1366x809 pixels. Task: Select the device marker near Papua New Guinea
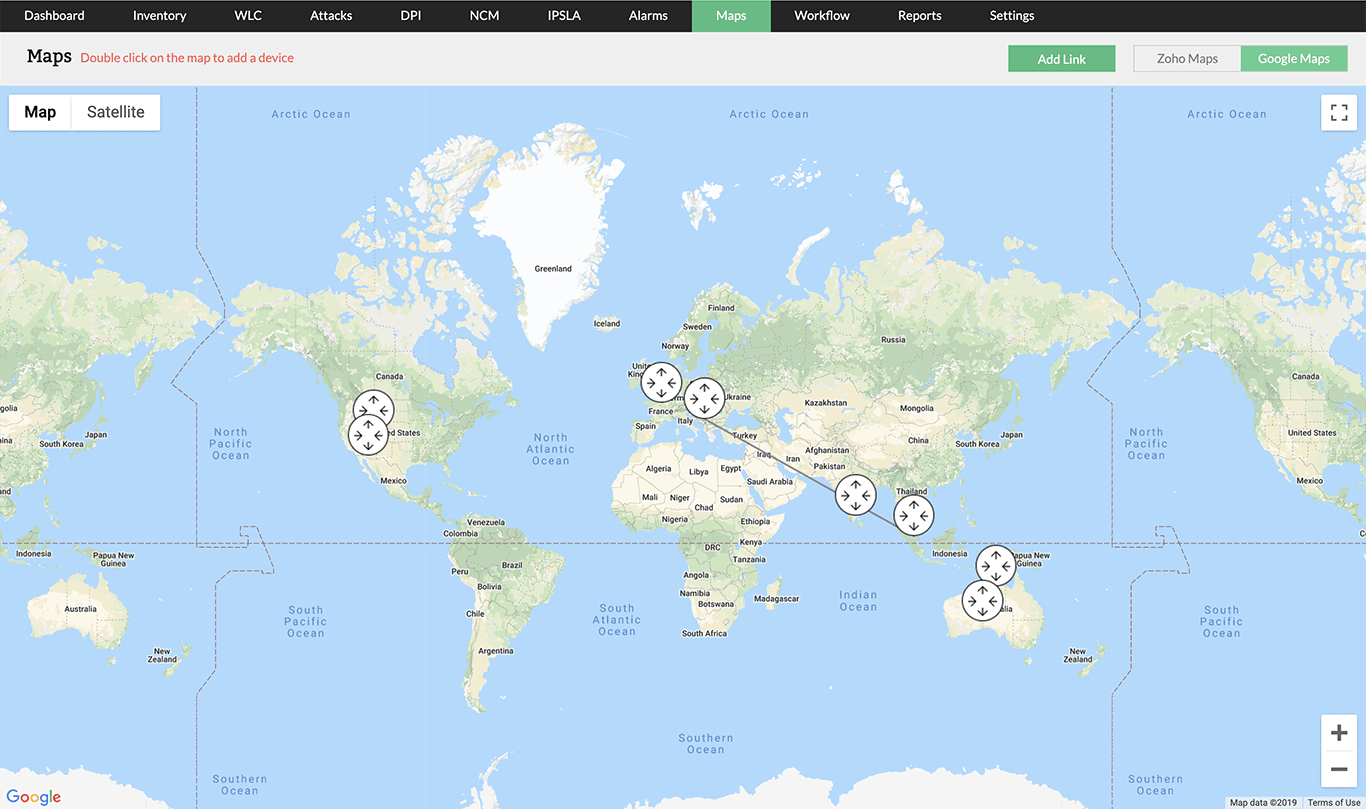(996, 565)
